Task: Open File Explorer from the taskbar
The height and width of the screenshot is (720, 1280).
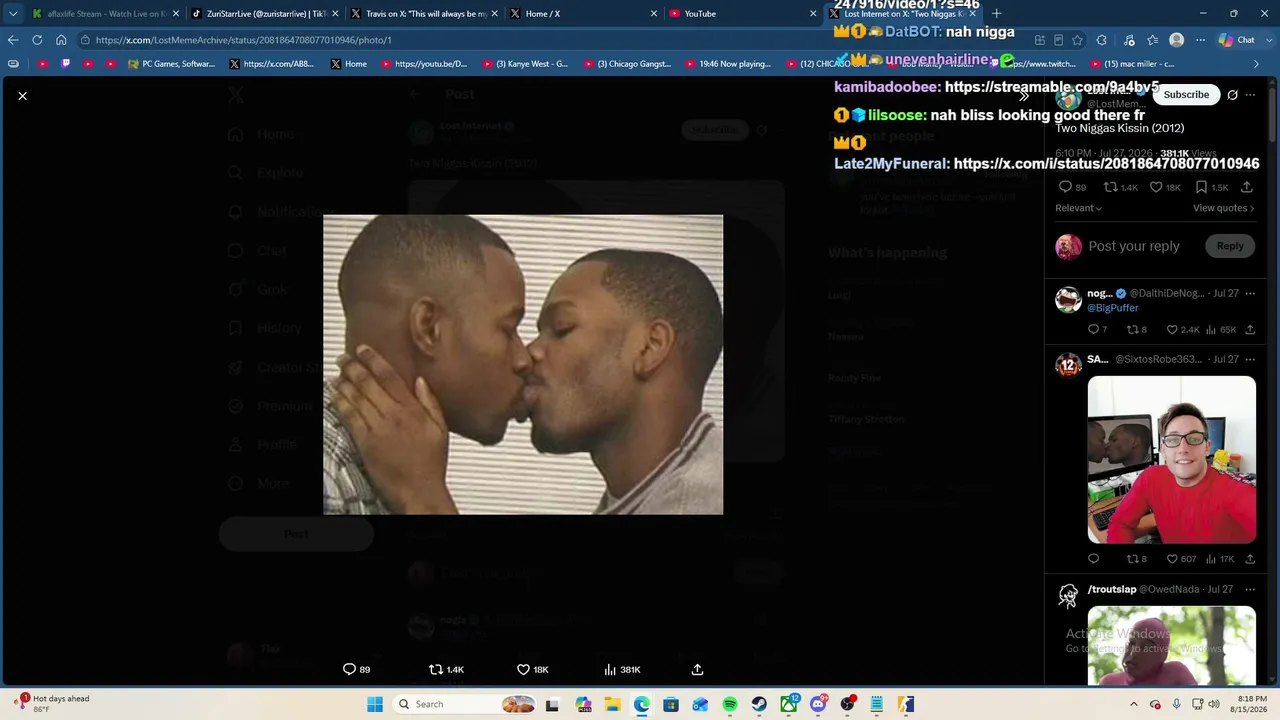Action: (x=612, y=704)
